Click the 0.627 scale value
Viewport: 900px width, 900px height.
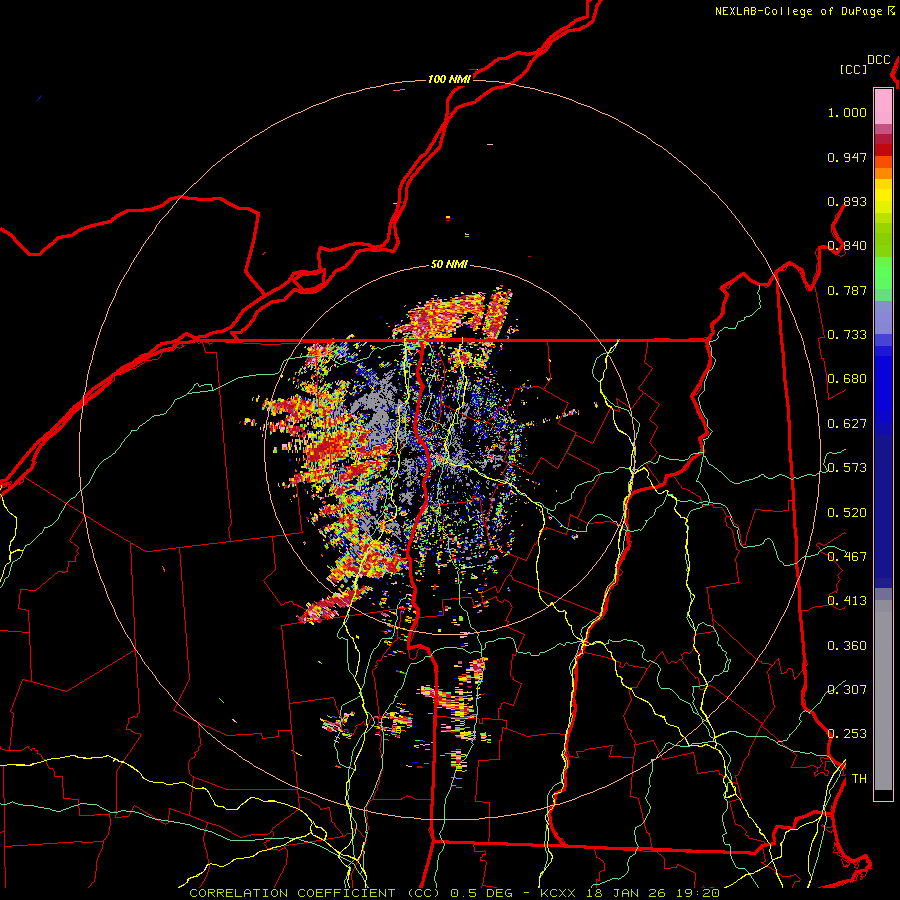click(x=847, y=424)
